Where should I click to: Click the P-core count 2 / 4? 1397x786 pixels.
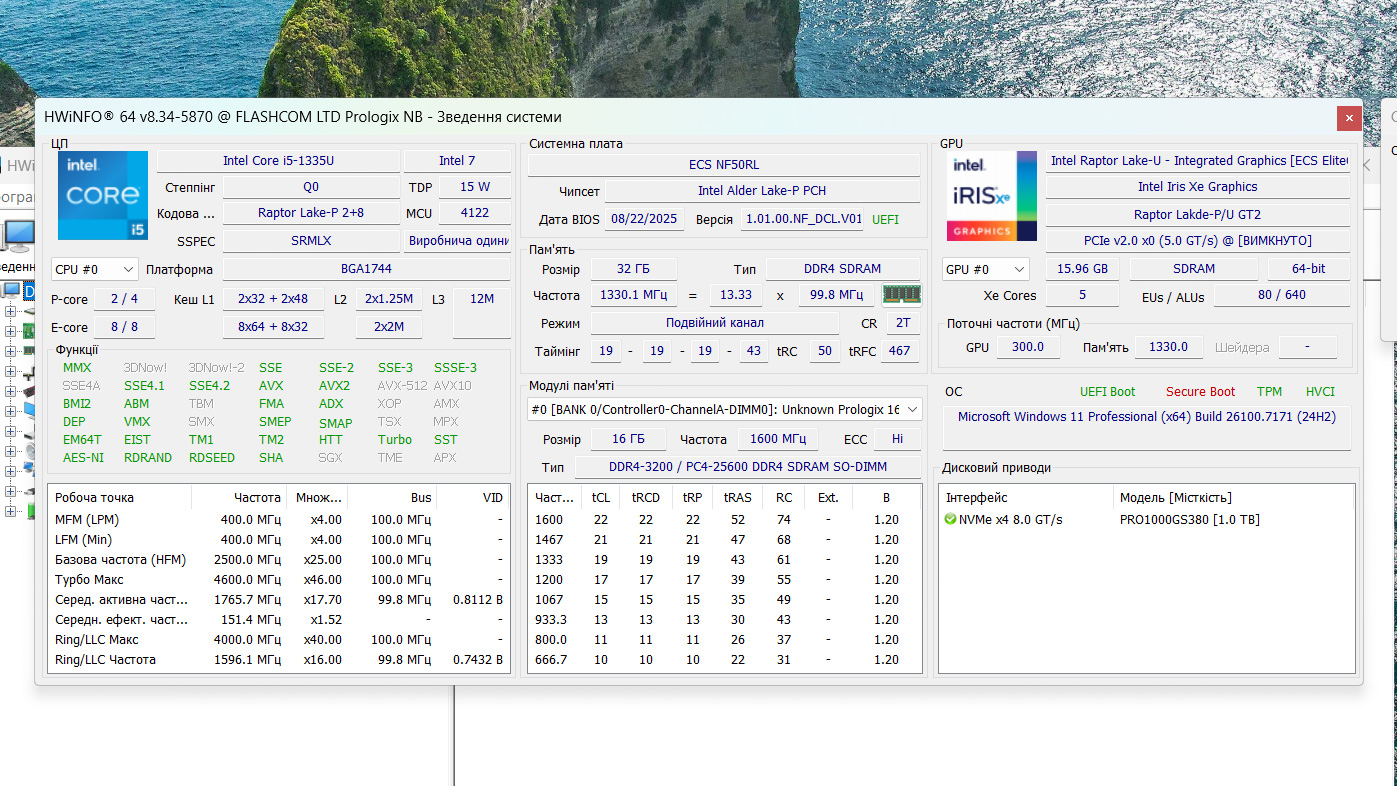tap(124, 299)
